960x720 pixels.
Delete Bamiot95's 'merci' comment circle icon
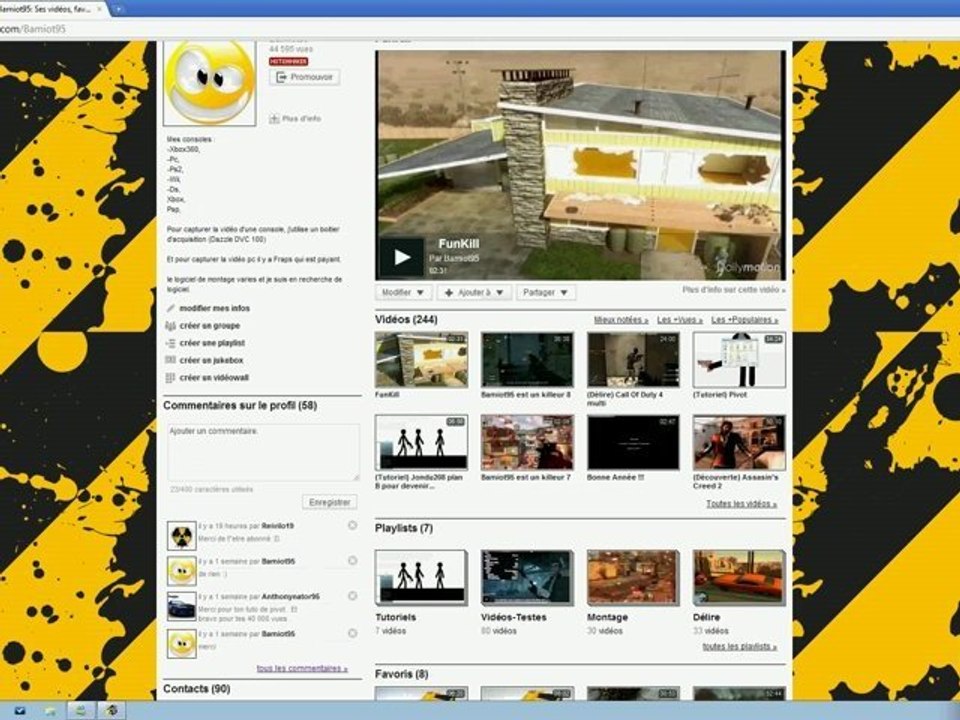point(352,634)
